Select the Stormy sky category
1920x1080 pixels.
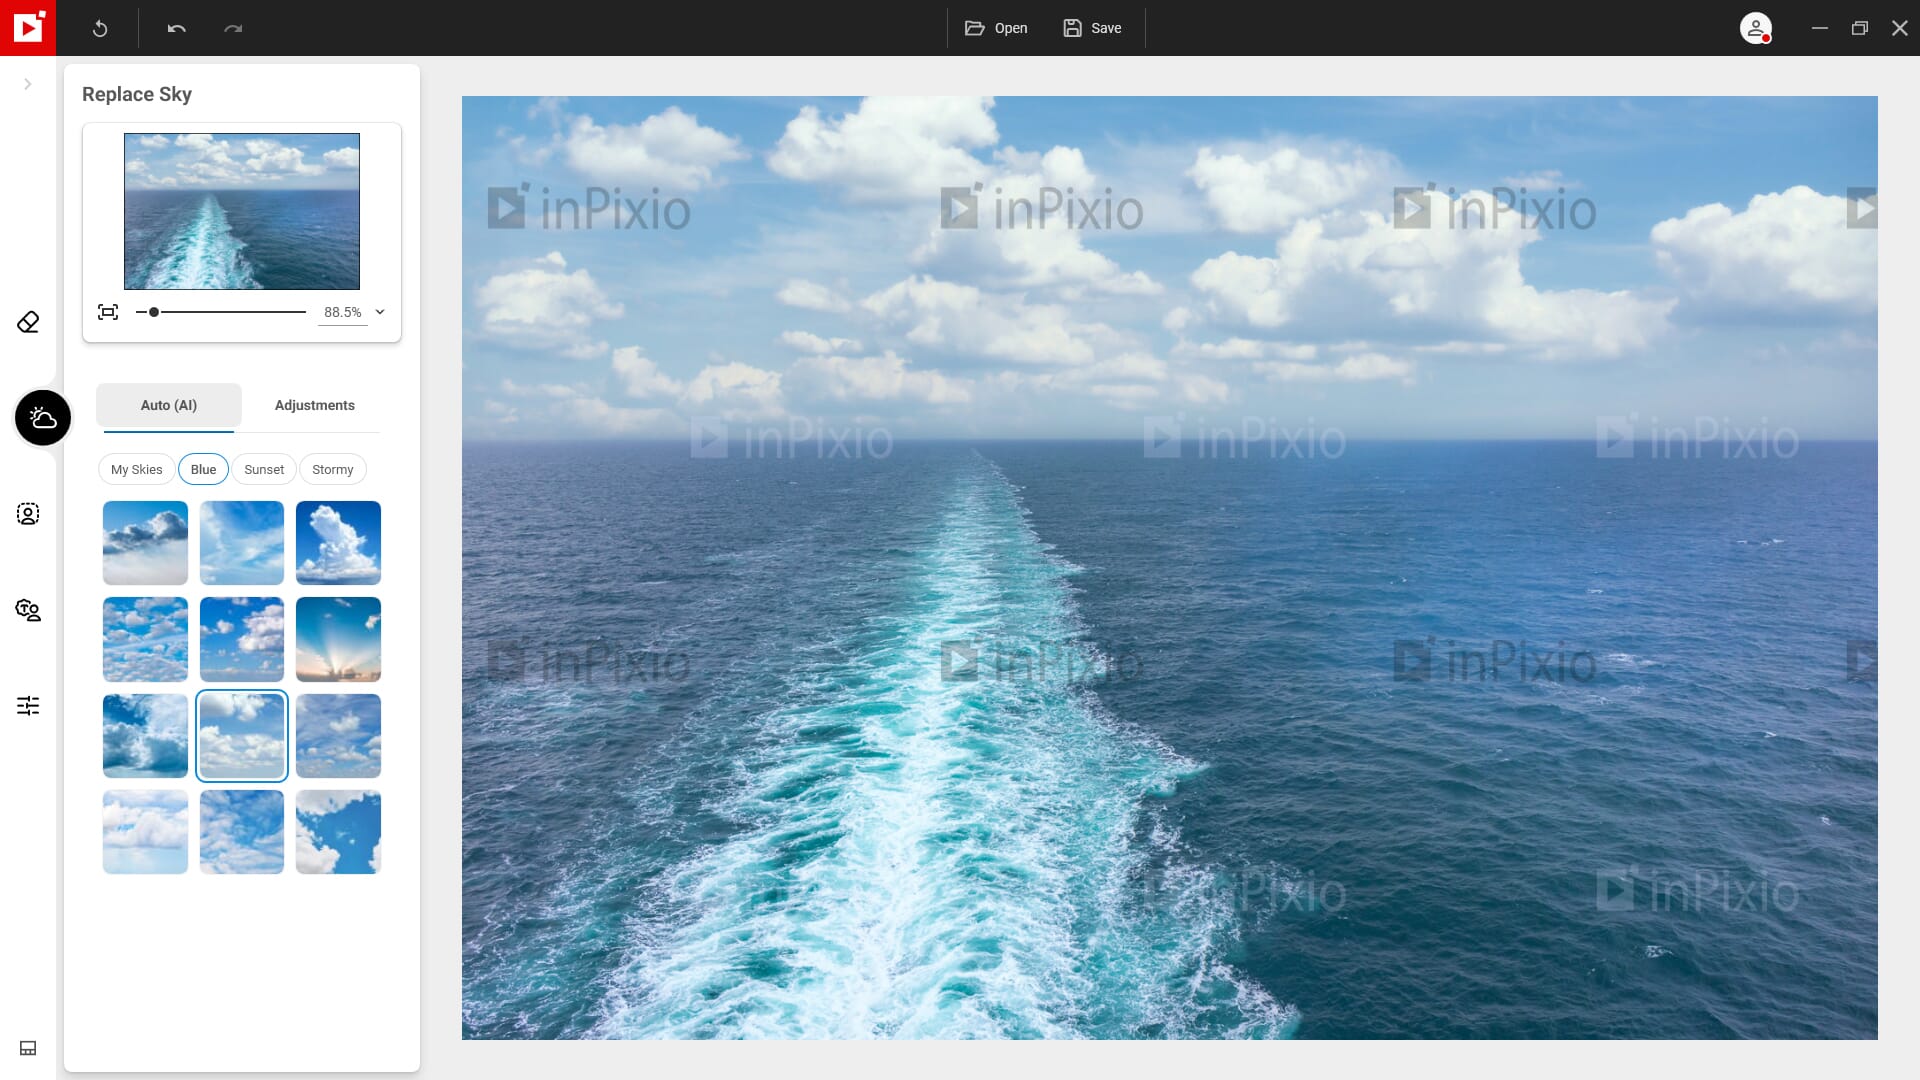[333, 469]
